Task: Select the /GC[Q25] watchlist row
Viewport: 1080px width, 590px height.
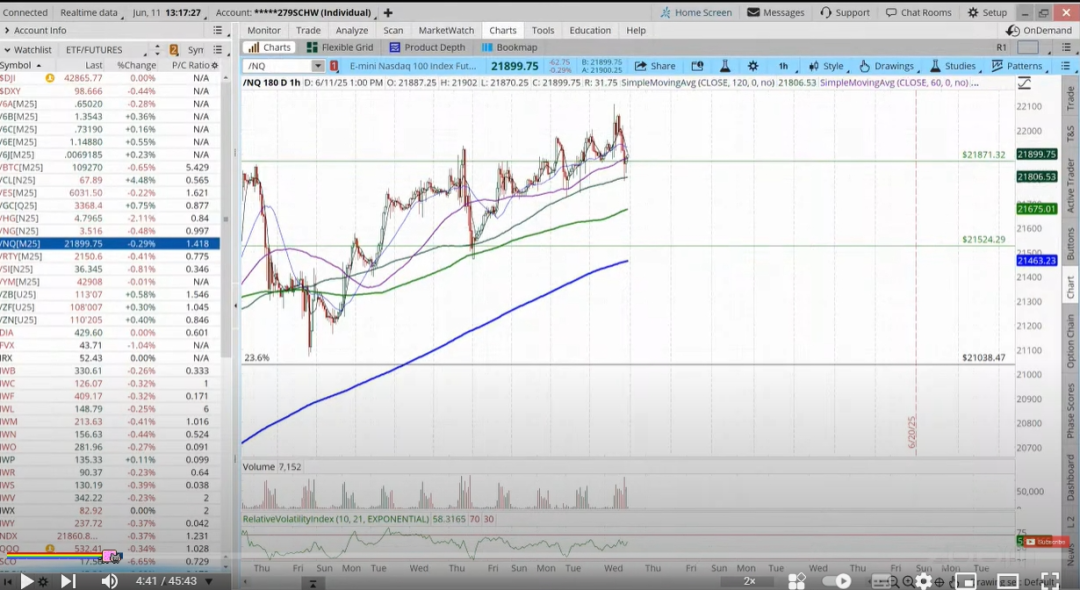Action: point(110,205)
